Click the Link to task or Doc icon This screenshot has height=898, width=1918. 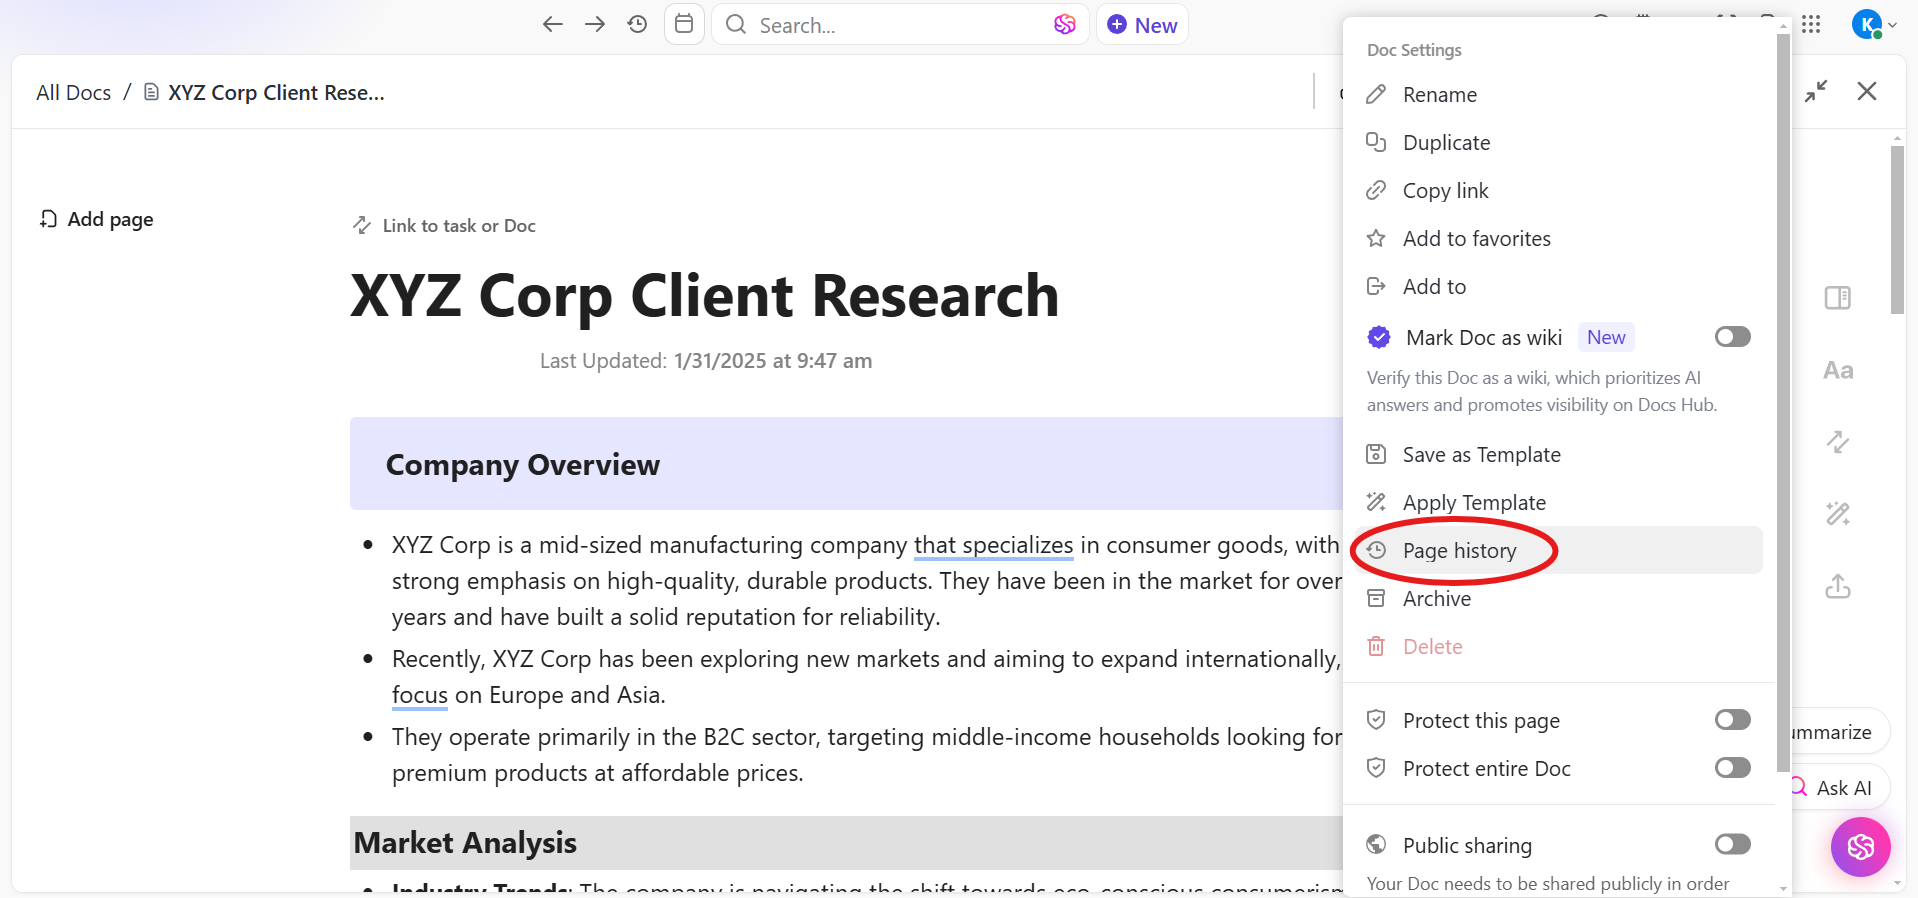tap(362, 225)
